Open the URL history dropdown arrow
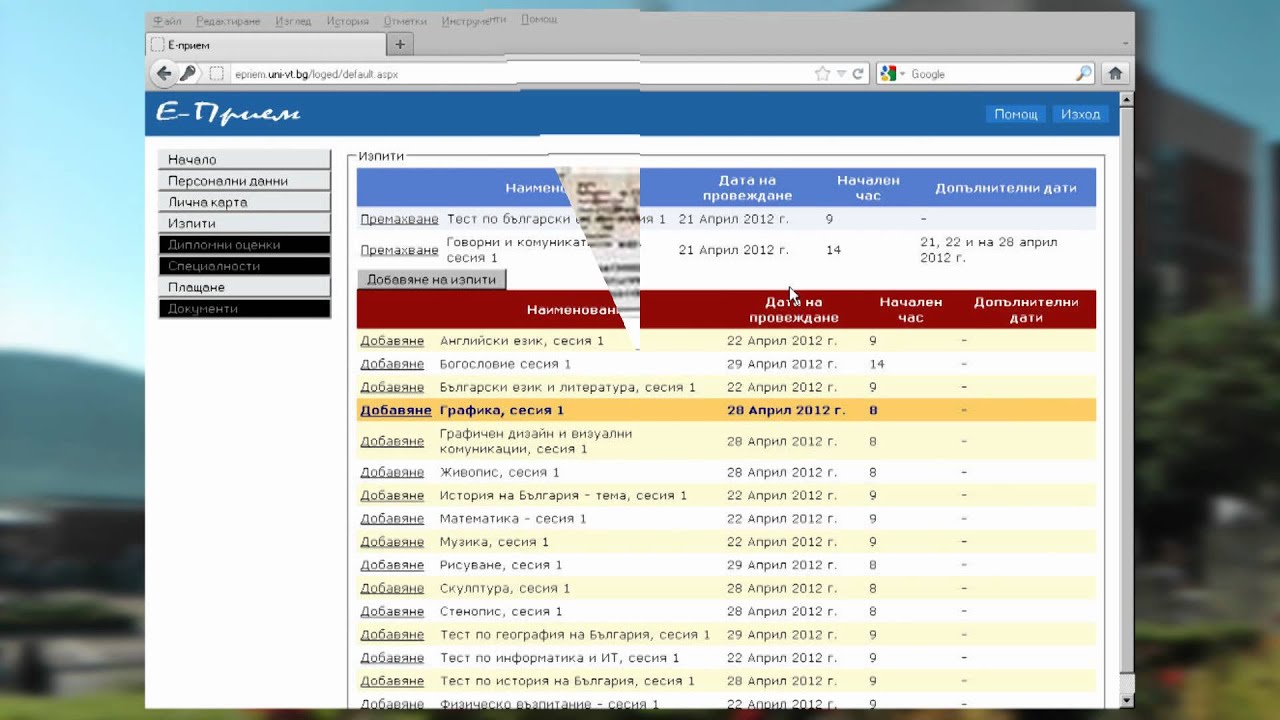Image resolution: width=1280 pixels, height=720 pixels. point(842,73)
